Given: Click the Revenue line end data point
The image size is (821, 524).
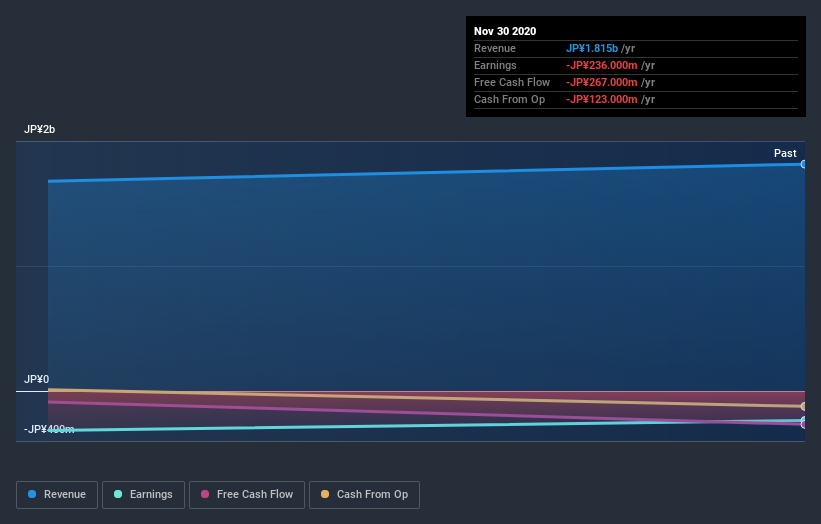Looking at the screenshot, I should click(803, 164).
